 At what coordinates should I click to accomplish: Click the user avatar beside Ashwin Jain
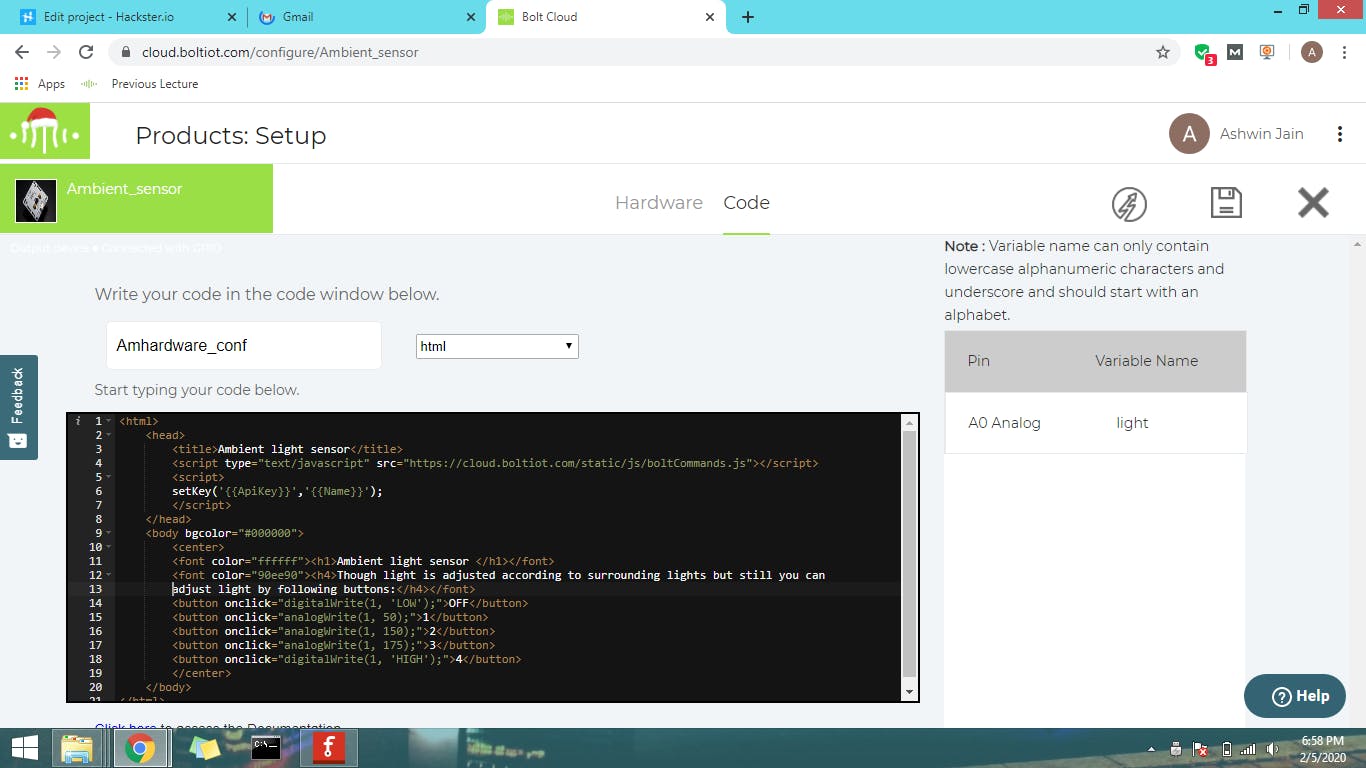(1189, 134)
